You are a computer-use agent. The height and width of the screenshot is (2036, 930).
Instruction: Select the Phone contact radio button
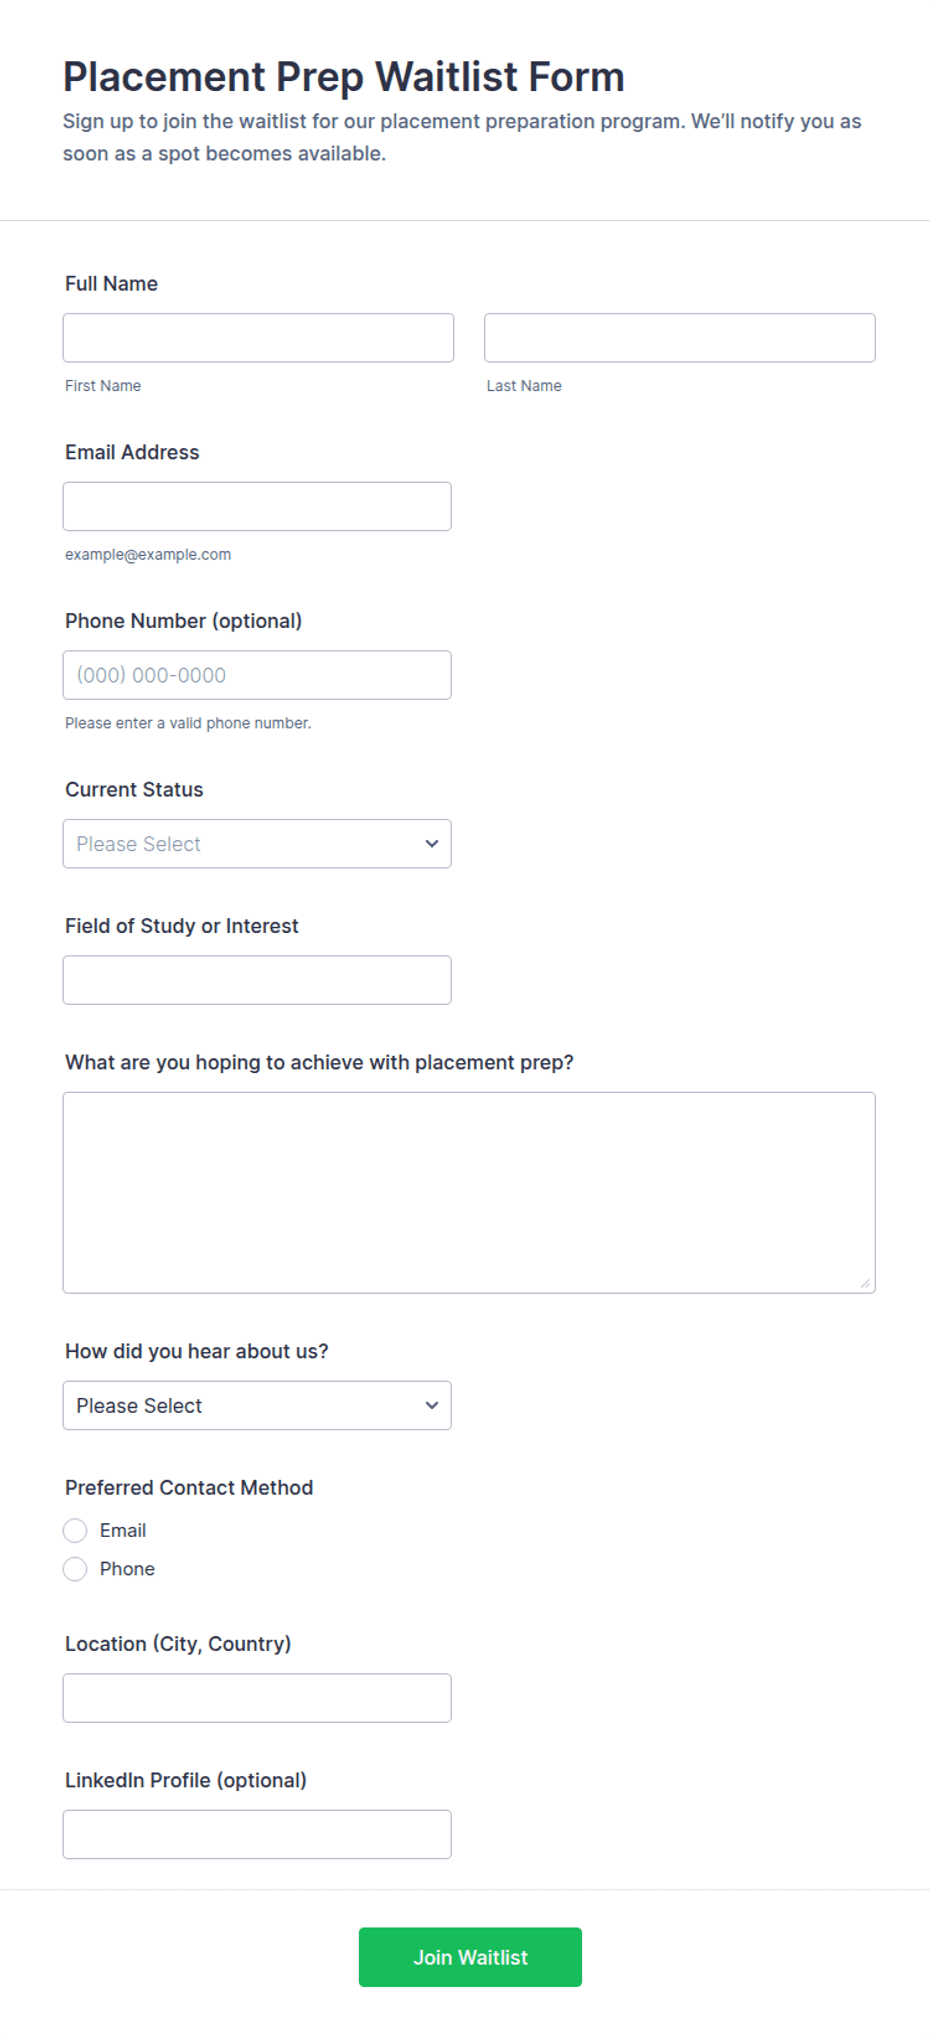(x=75, y=1569)
